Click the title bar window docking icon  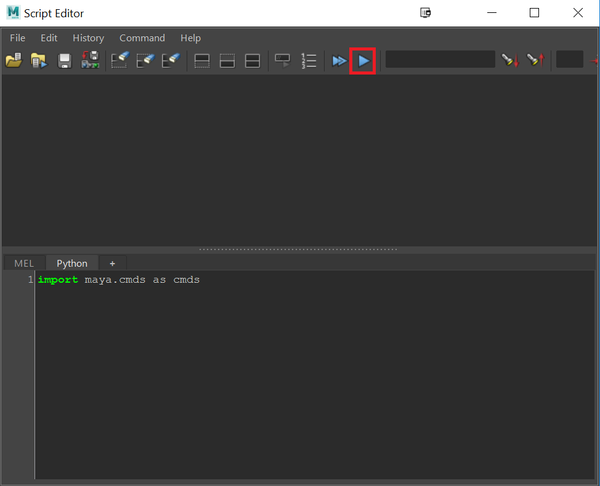pyautogui.click(x=426, y=13)
